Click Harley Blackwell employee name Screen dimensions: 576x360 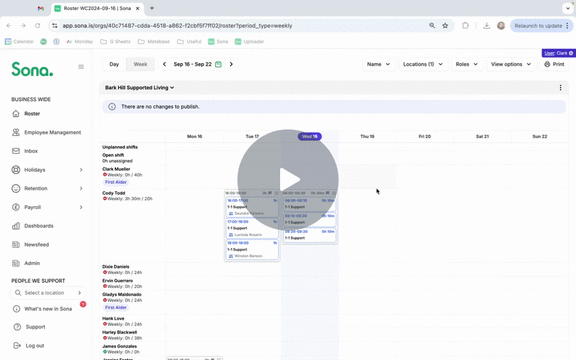(119, 332)
